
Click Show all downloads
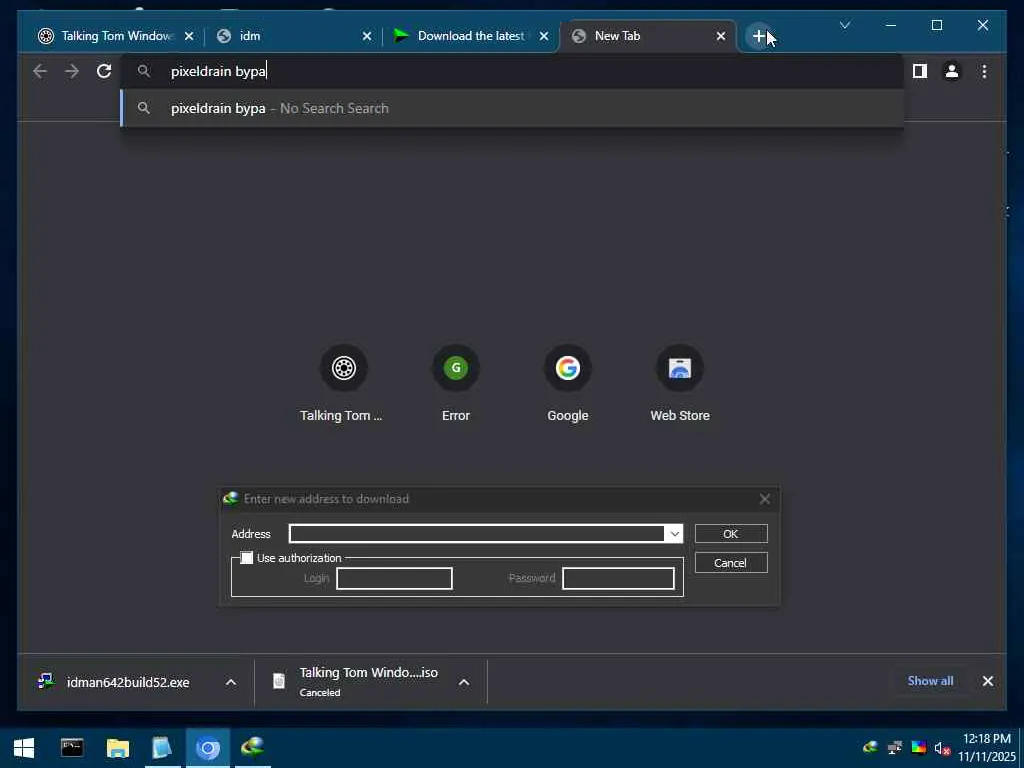pyautogui.click(x=930, y=680)
